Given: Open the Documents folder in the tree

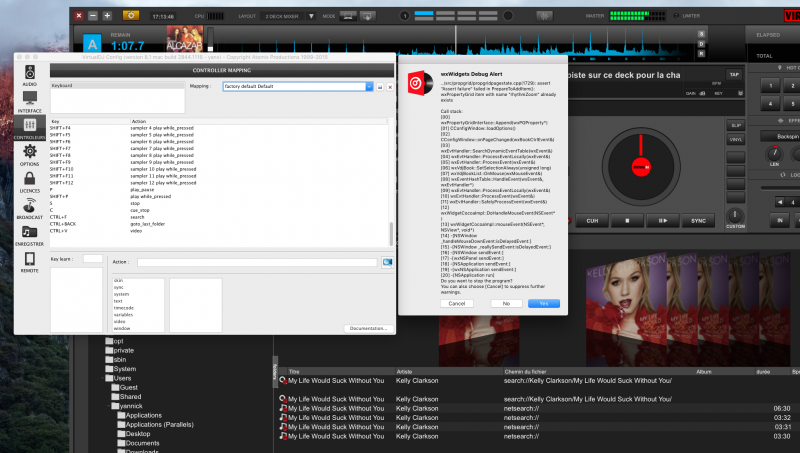Looking at the screenshot, I should (138, 443).
